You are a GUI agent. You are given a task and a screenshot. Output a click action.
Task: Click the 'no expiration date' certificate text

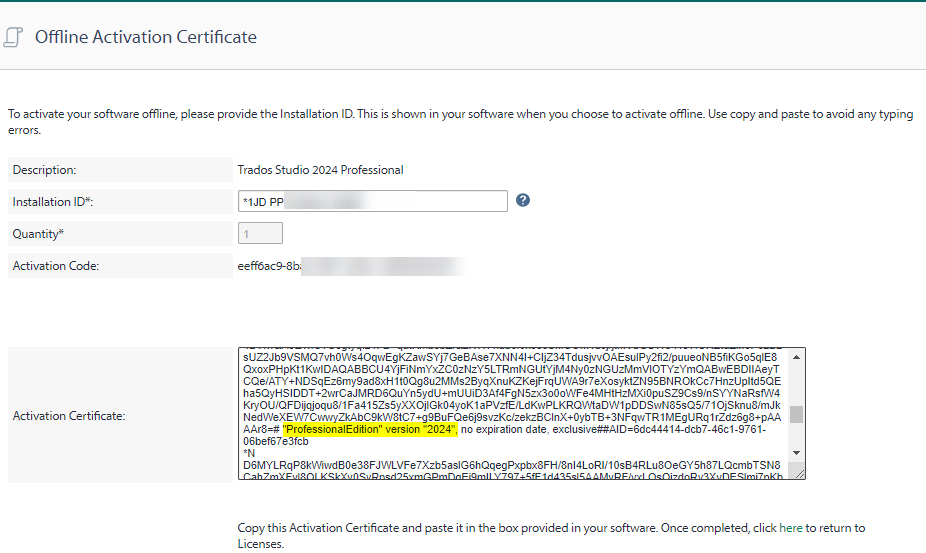[x=504, y=430]
